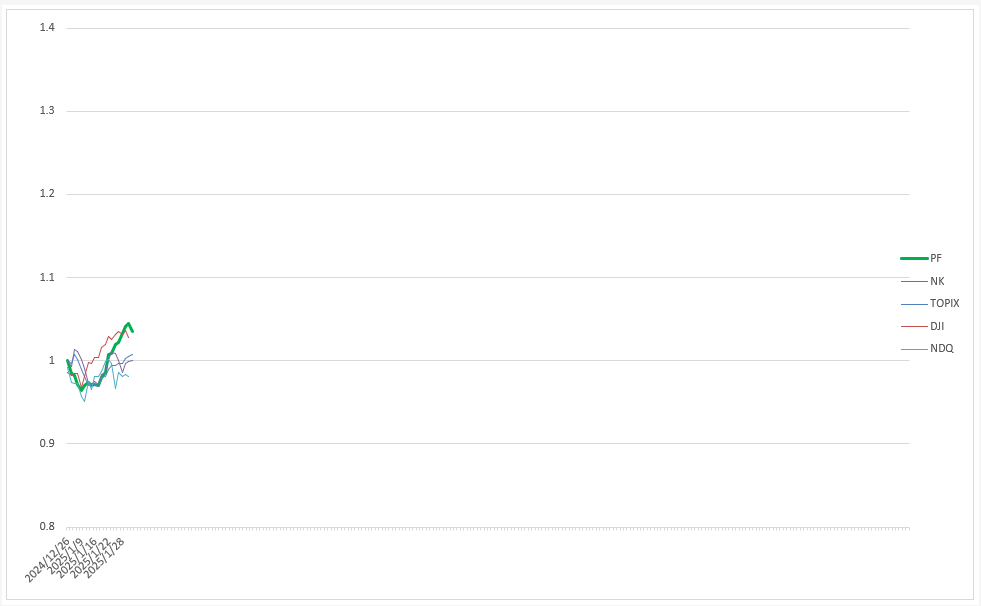Click the lowest dip of the NDQ line
The image size is (981, 606).
(84, 400)
